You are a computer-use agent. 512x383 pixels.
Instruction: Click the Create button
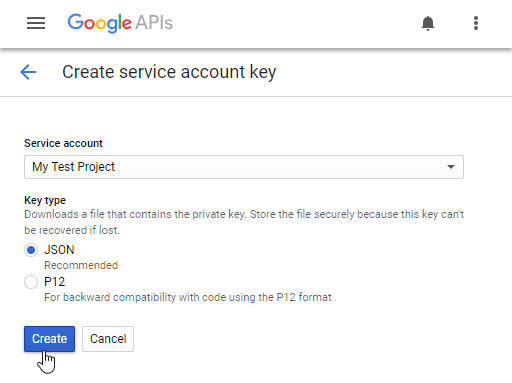pyautogui.click(x=49, y=339)
